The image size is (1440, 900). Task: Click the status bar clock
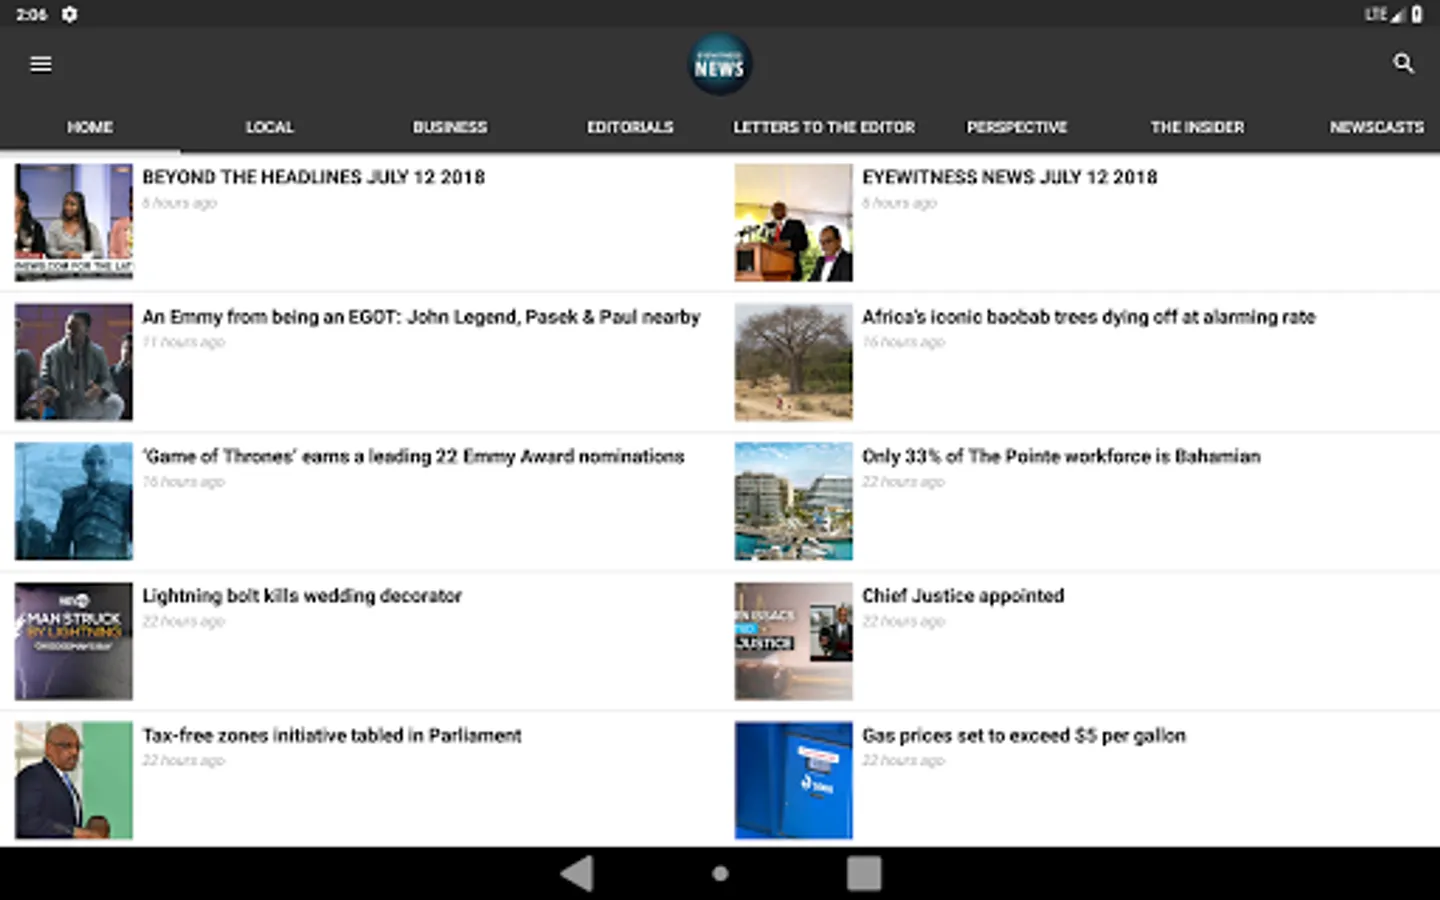click(x=32, y=14)
